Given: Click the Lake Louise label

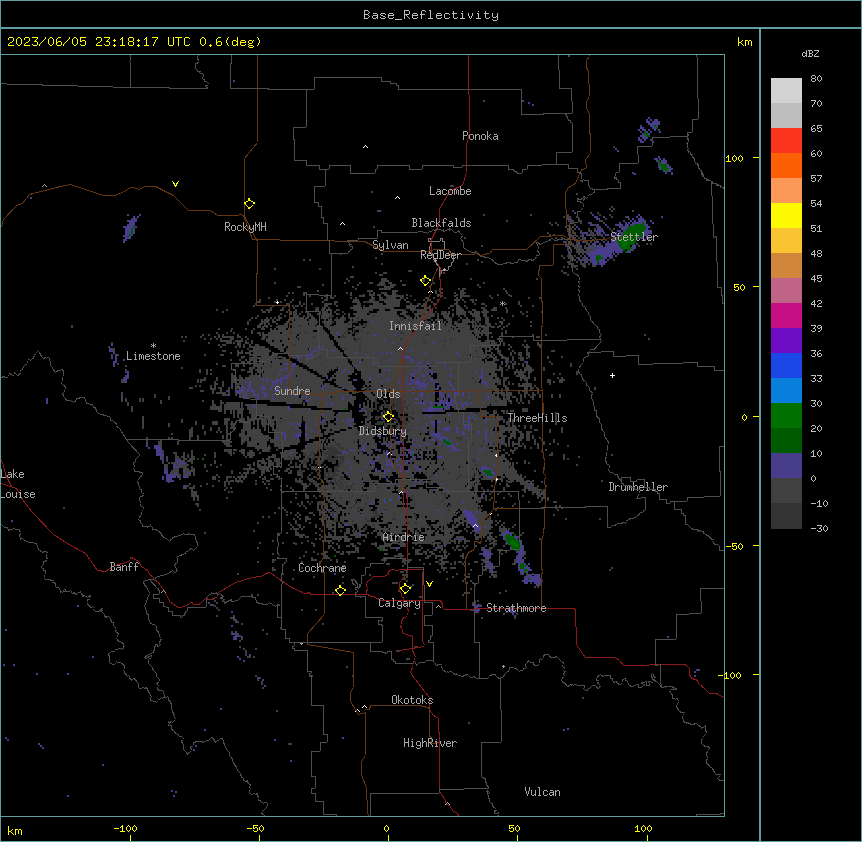Looking at the screenshot, I should click(x=18, y=484).
